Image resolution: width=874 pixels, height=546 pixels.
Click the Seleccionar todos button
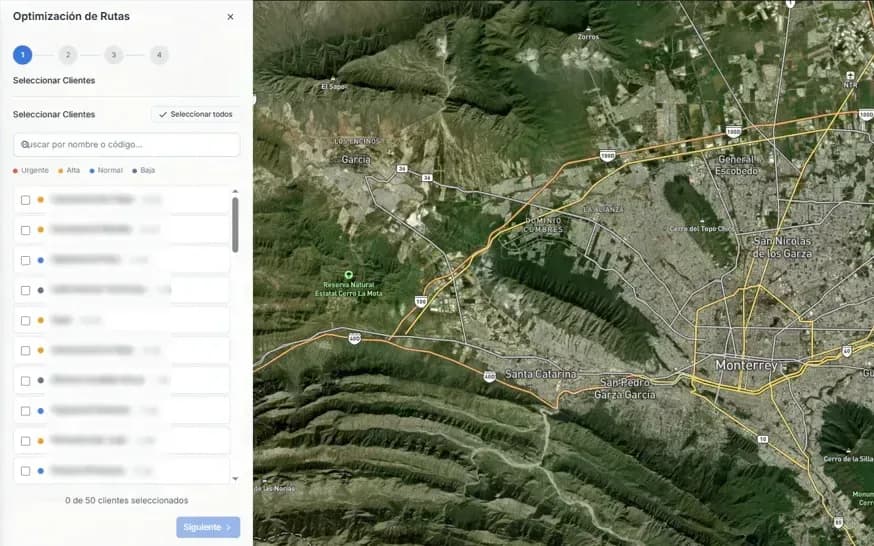[x=196, y=114]
